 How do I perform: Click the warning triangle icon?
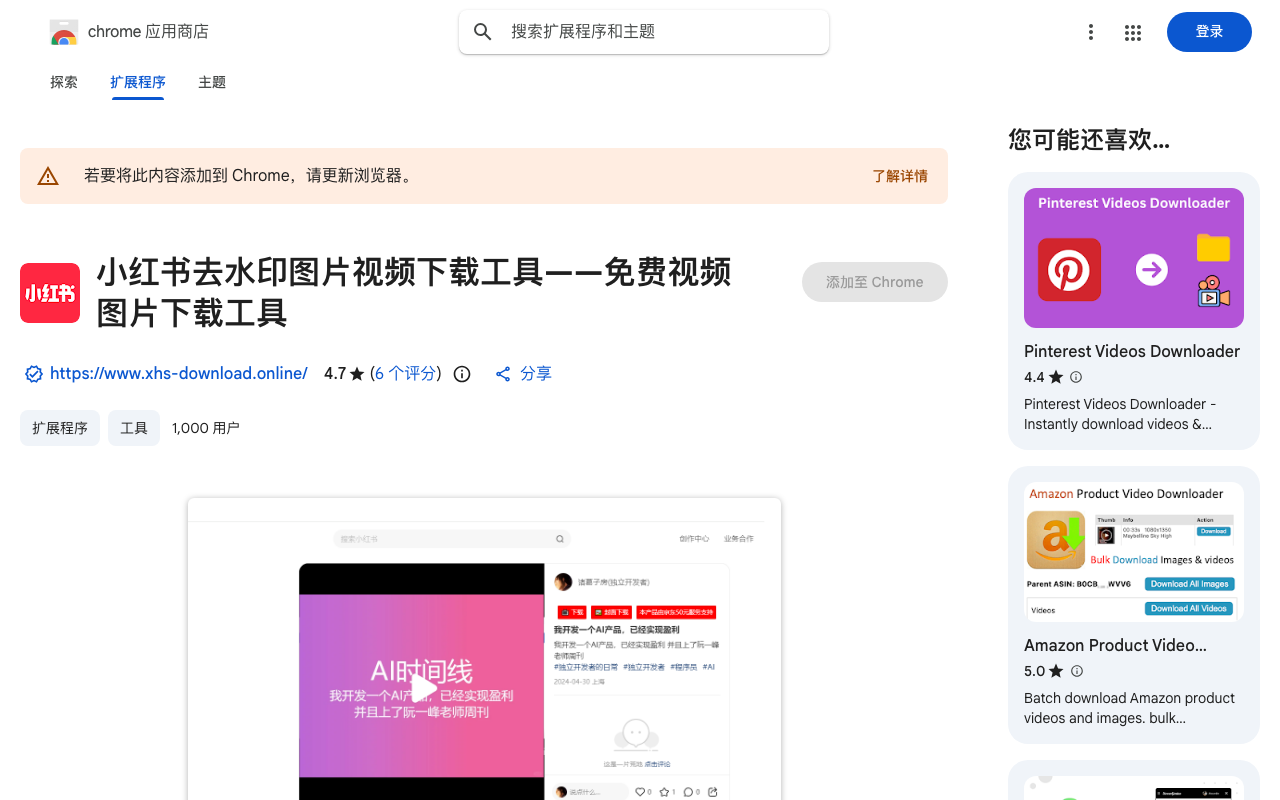pyautogui.click(x=48, y=176)
